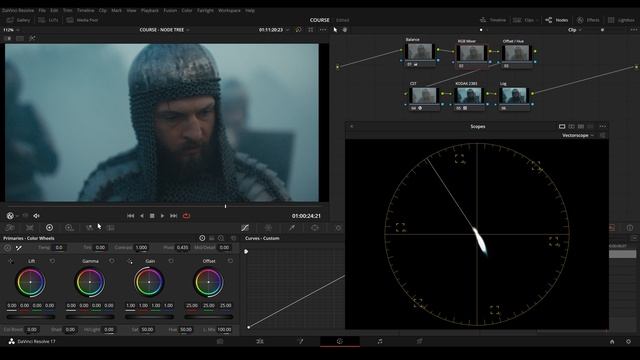
Task: Open the File menu
Action: (x=42, y=10)
